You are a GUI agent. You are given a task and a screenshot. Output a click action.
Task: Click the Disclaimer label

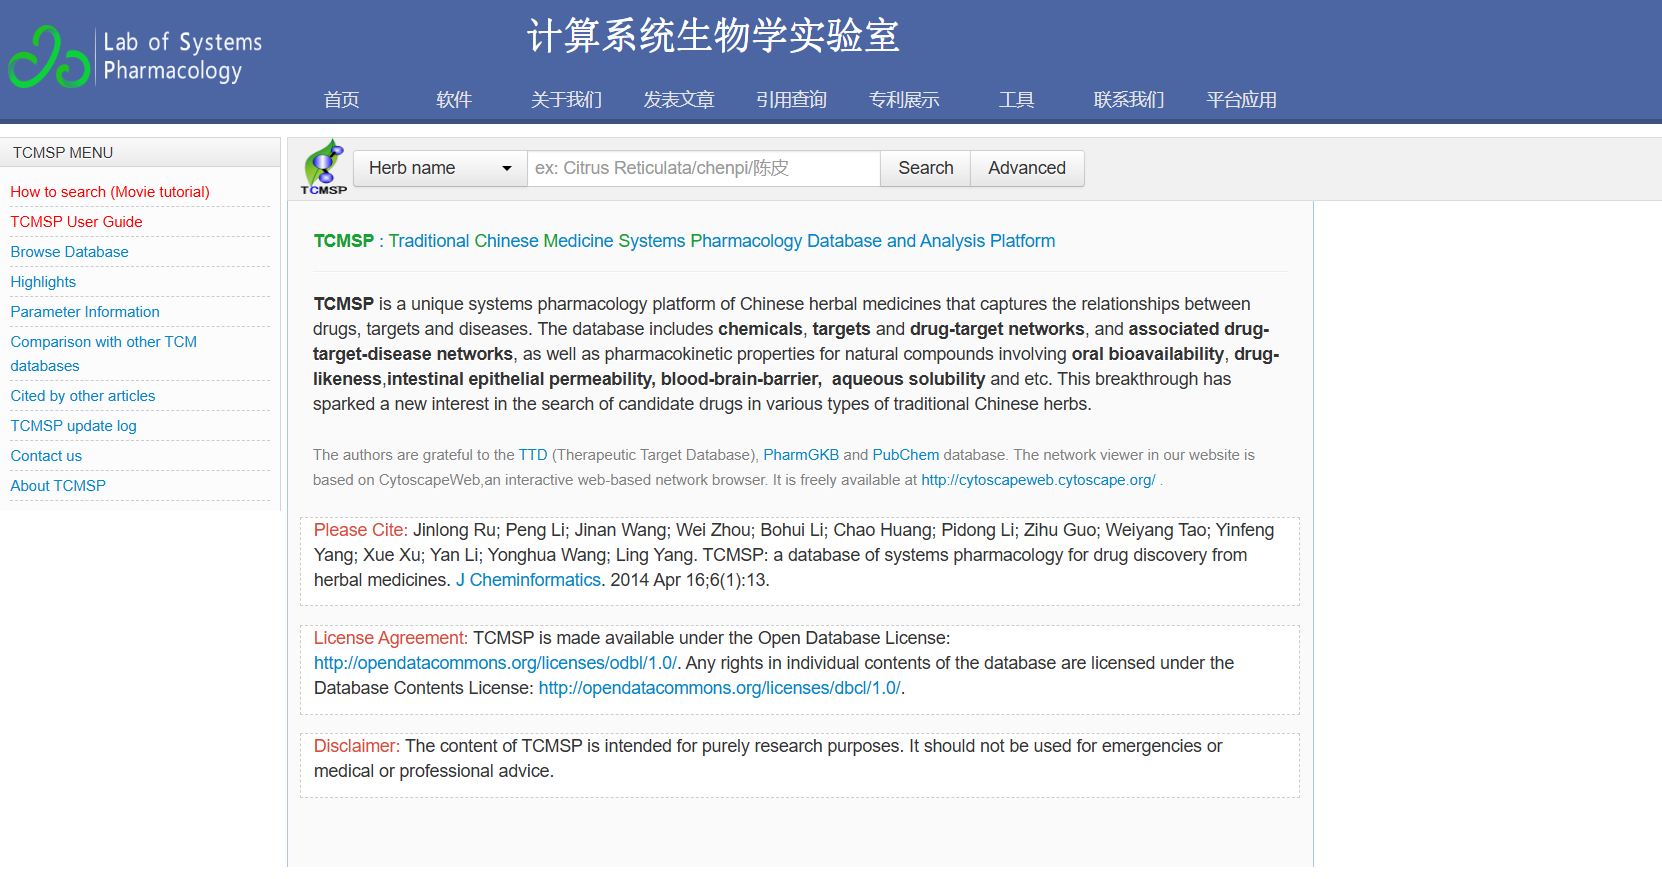click(357, 746)
